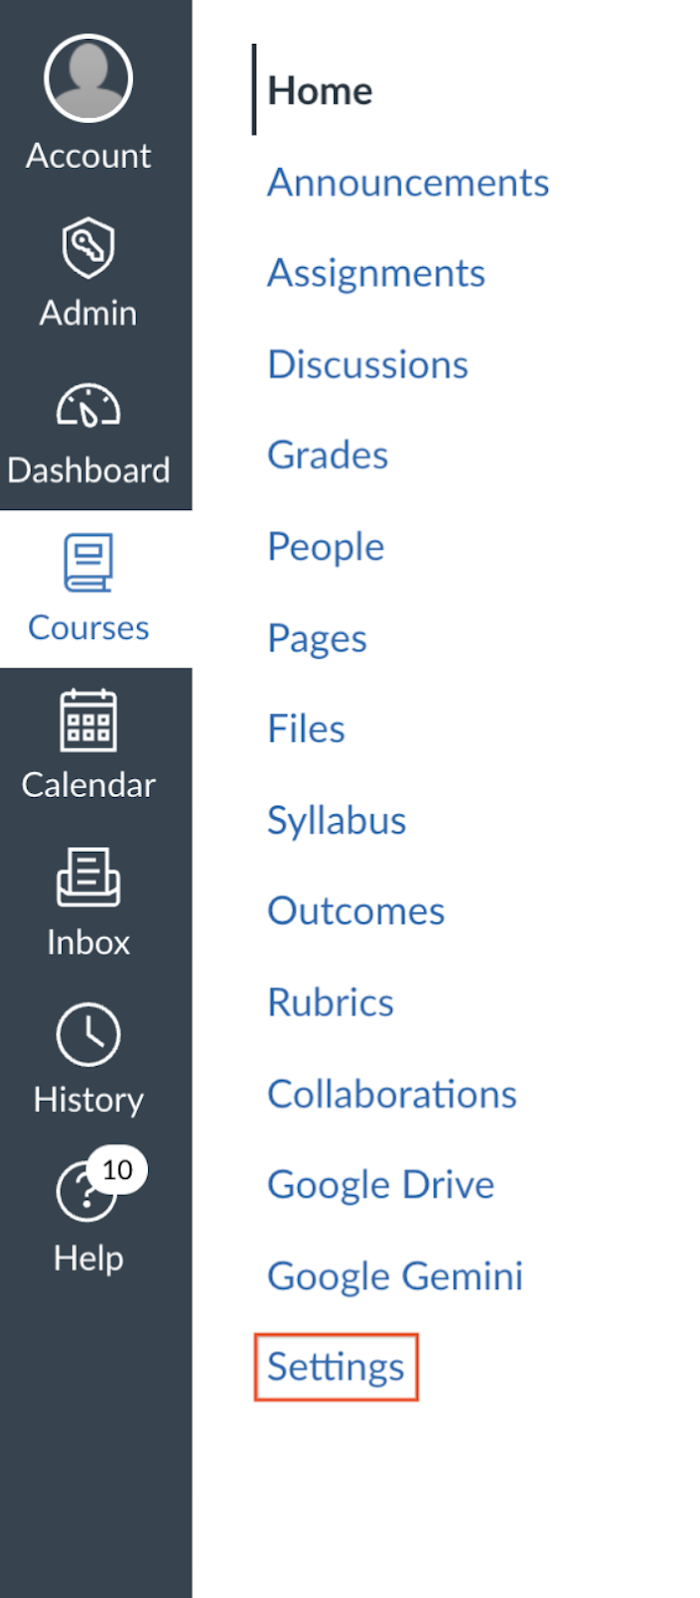Screen dimensions: 700x1598
Task: Launch Google Gemini from course menu
Action: tap(395, 1276)
